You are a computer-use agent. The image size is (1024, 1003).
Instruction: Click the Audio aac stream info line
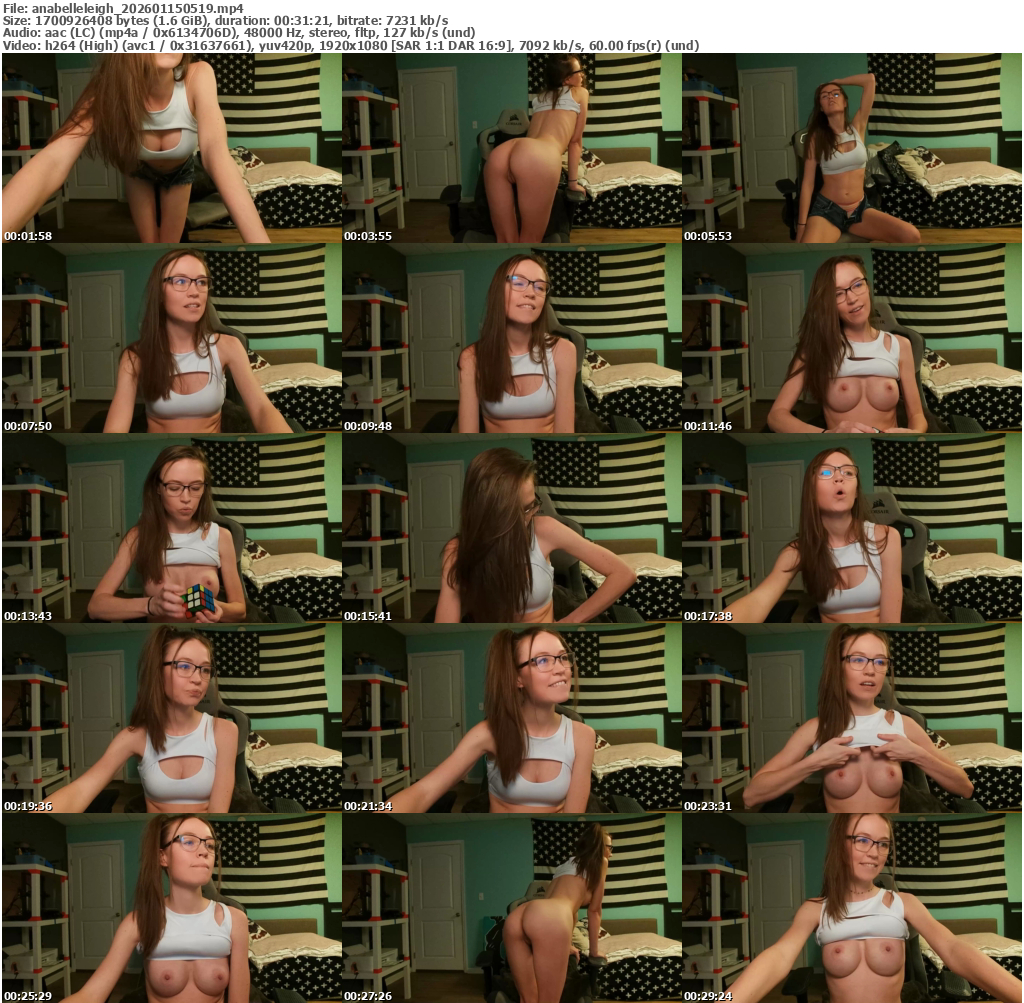(238, 33)
